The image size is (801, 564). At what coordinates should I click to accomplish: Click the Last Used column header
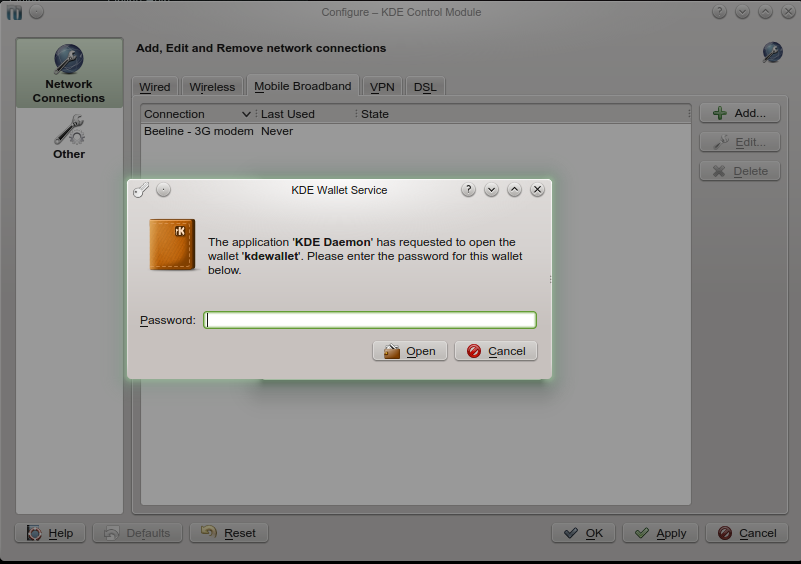307,114
